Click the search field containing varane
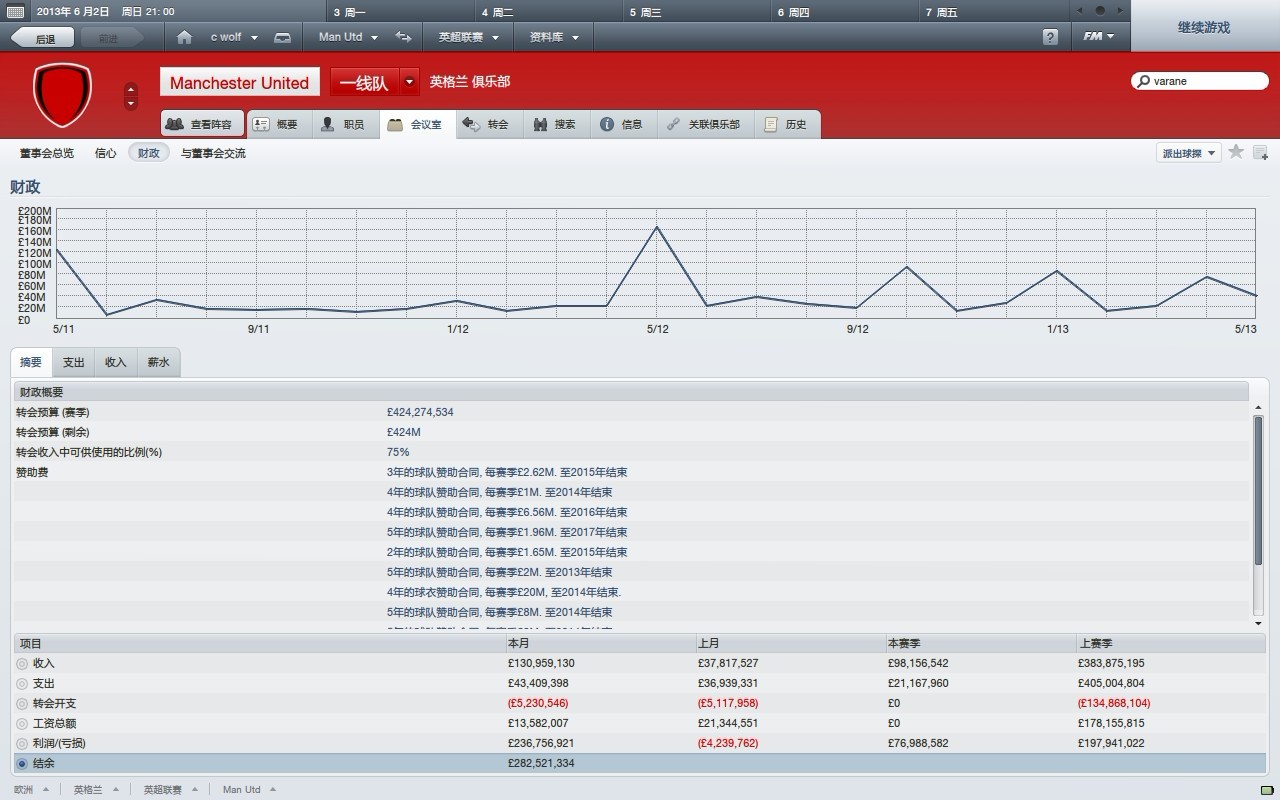 [x=1200, y=81]
